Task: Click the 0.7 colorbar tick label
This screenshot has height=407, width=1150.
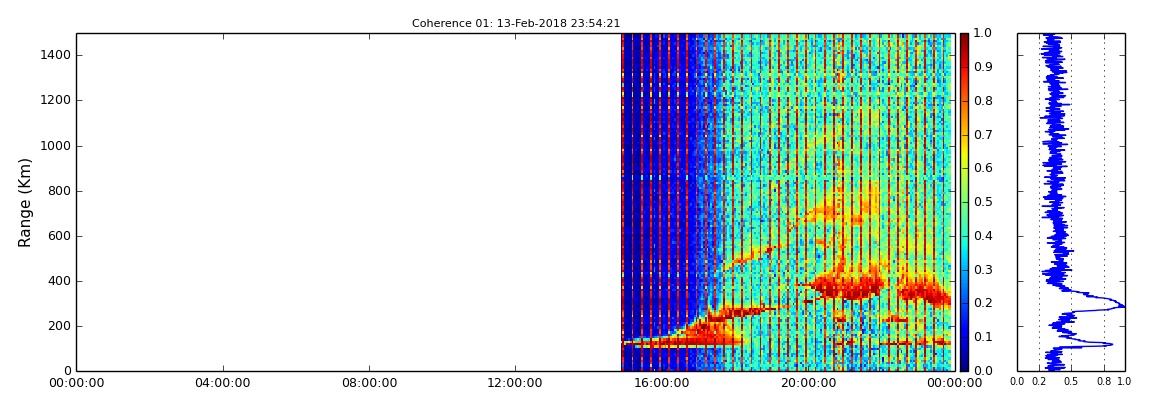Action: (x=981, y=135)
